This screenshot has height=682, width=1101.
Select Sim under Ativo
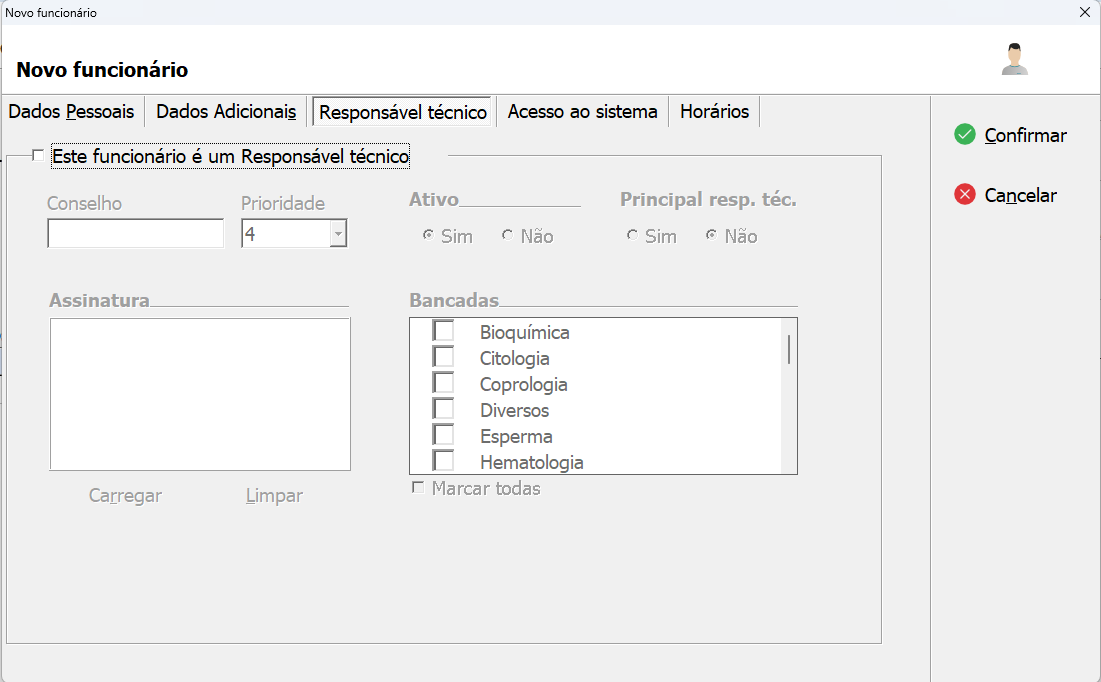pyautogui.click(x=428, y=235)
